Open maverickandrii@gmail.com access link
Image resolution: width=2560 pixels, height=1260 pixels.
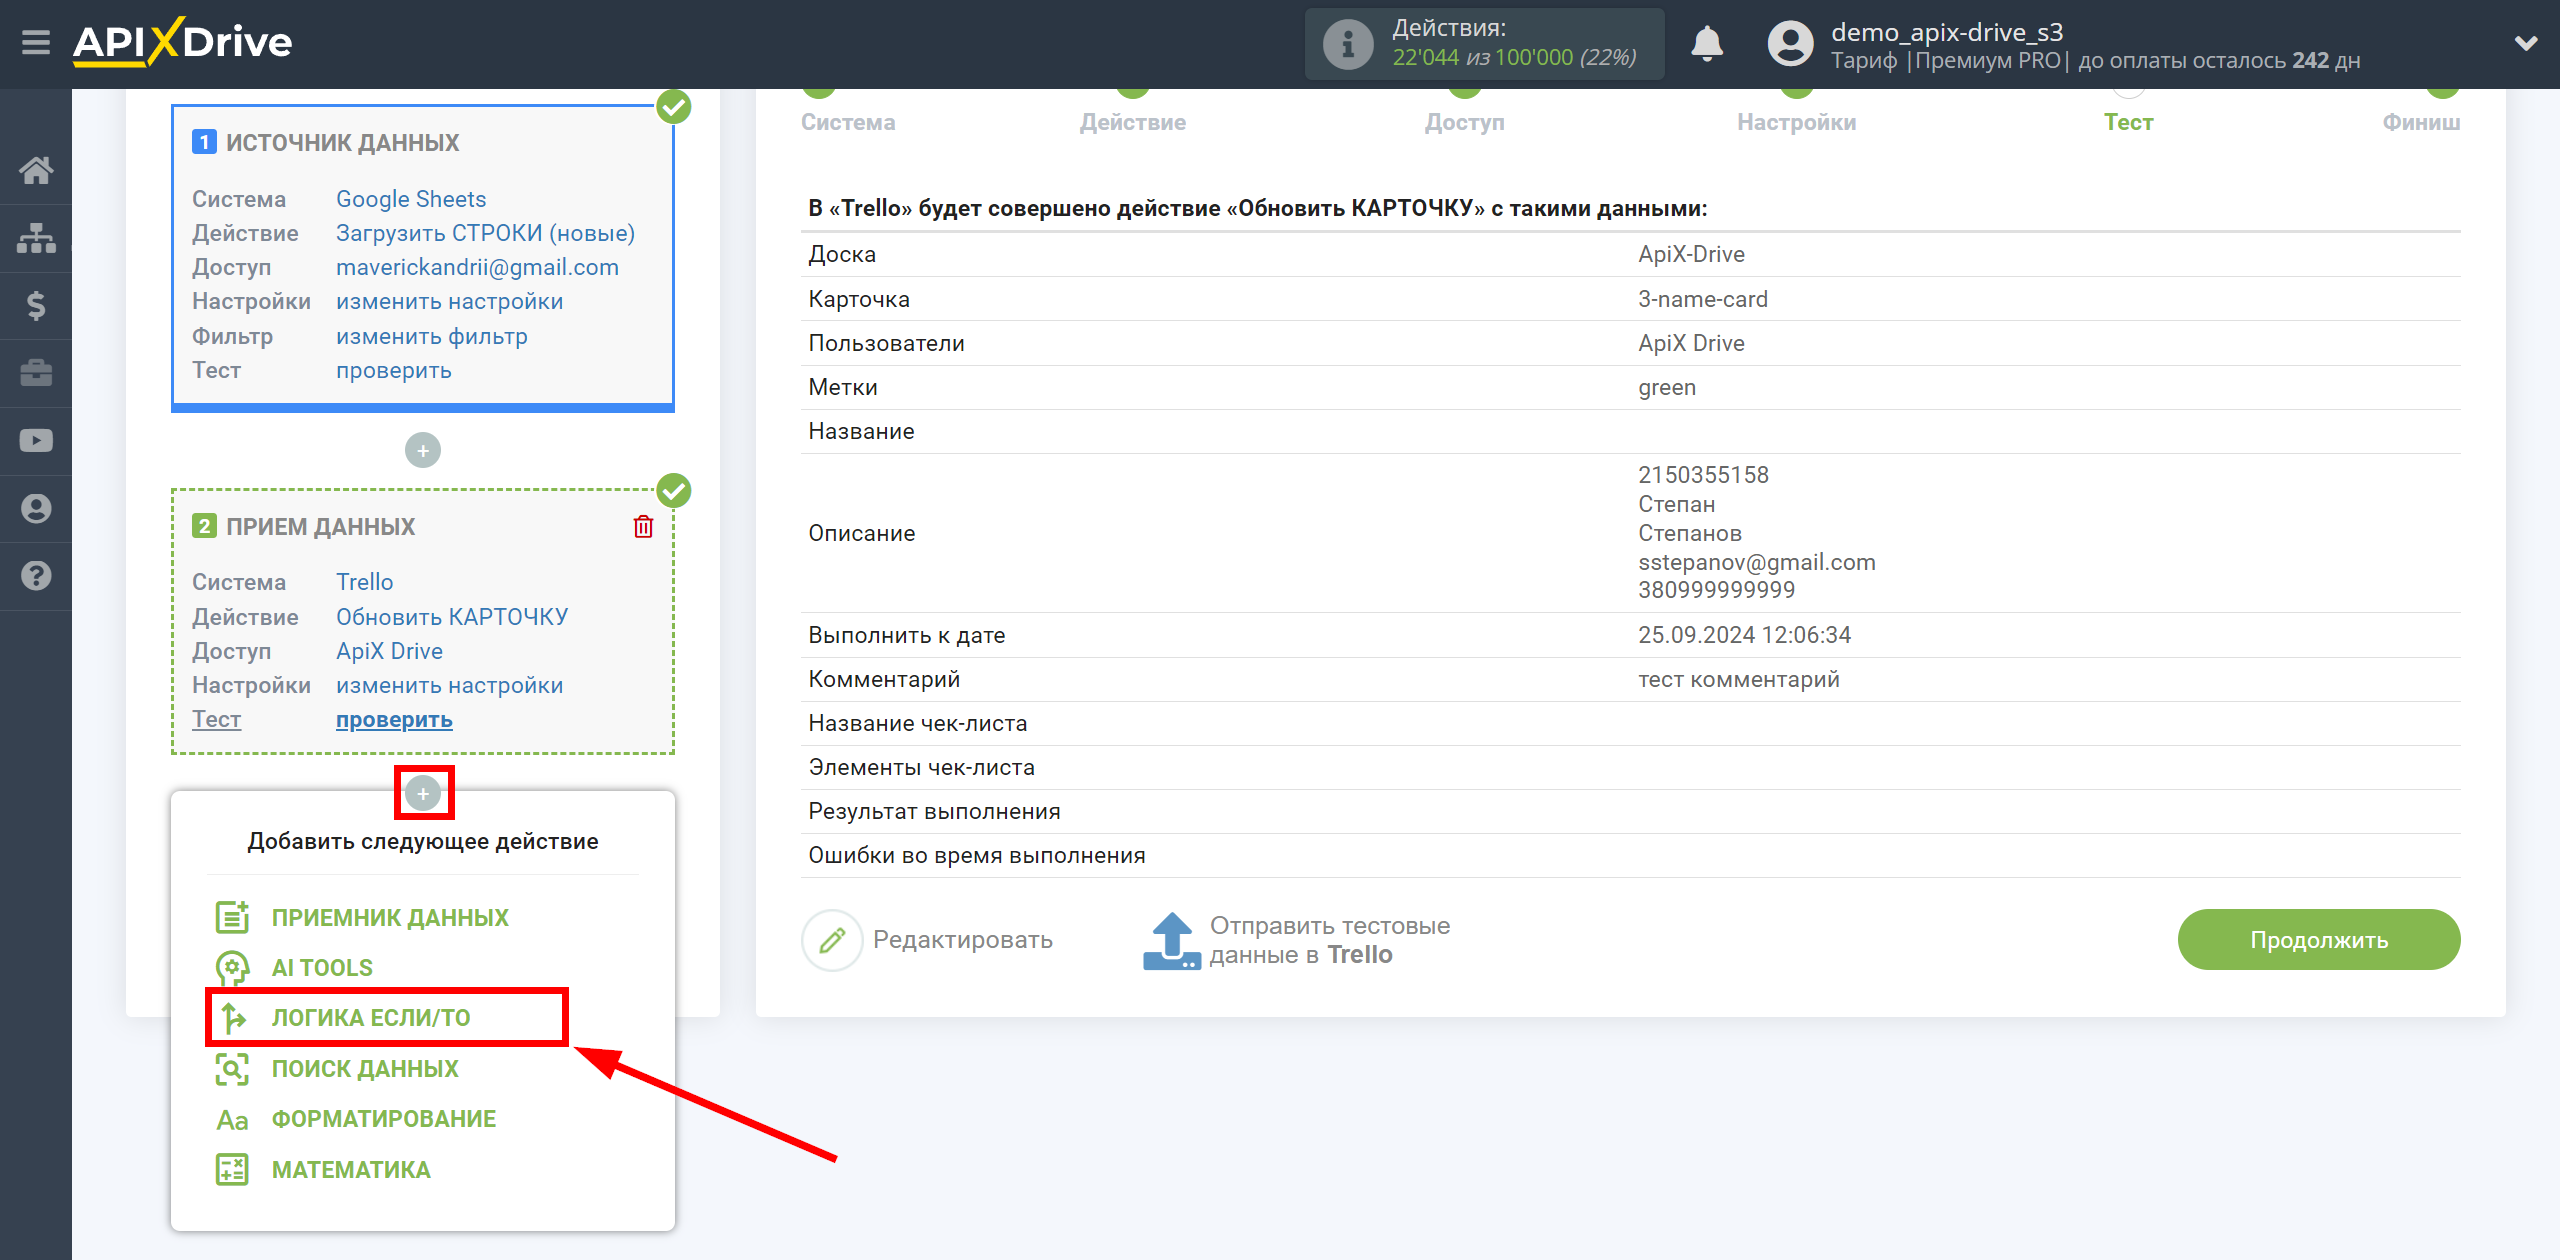pyautogui.click(x=477, y=267)
